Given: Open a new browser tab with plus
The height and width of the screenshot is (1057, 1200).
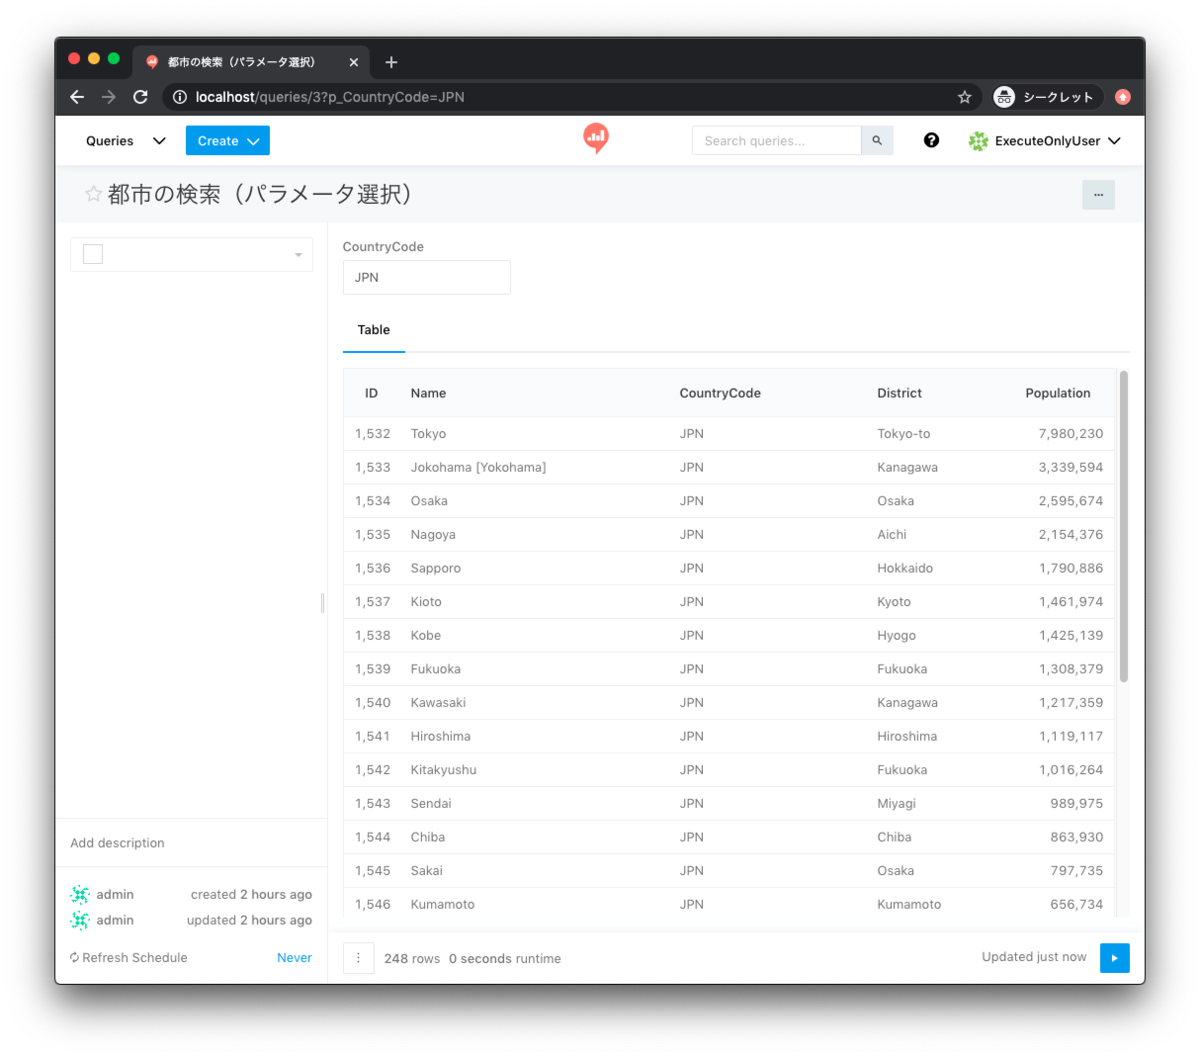Looking at the screenshot, I should [391, 62].
